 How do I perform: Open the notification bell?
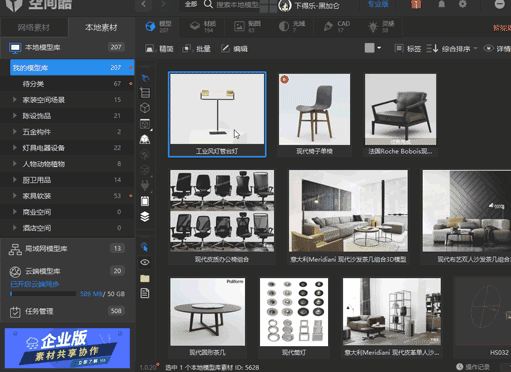442,4
